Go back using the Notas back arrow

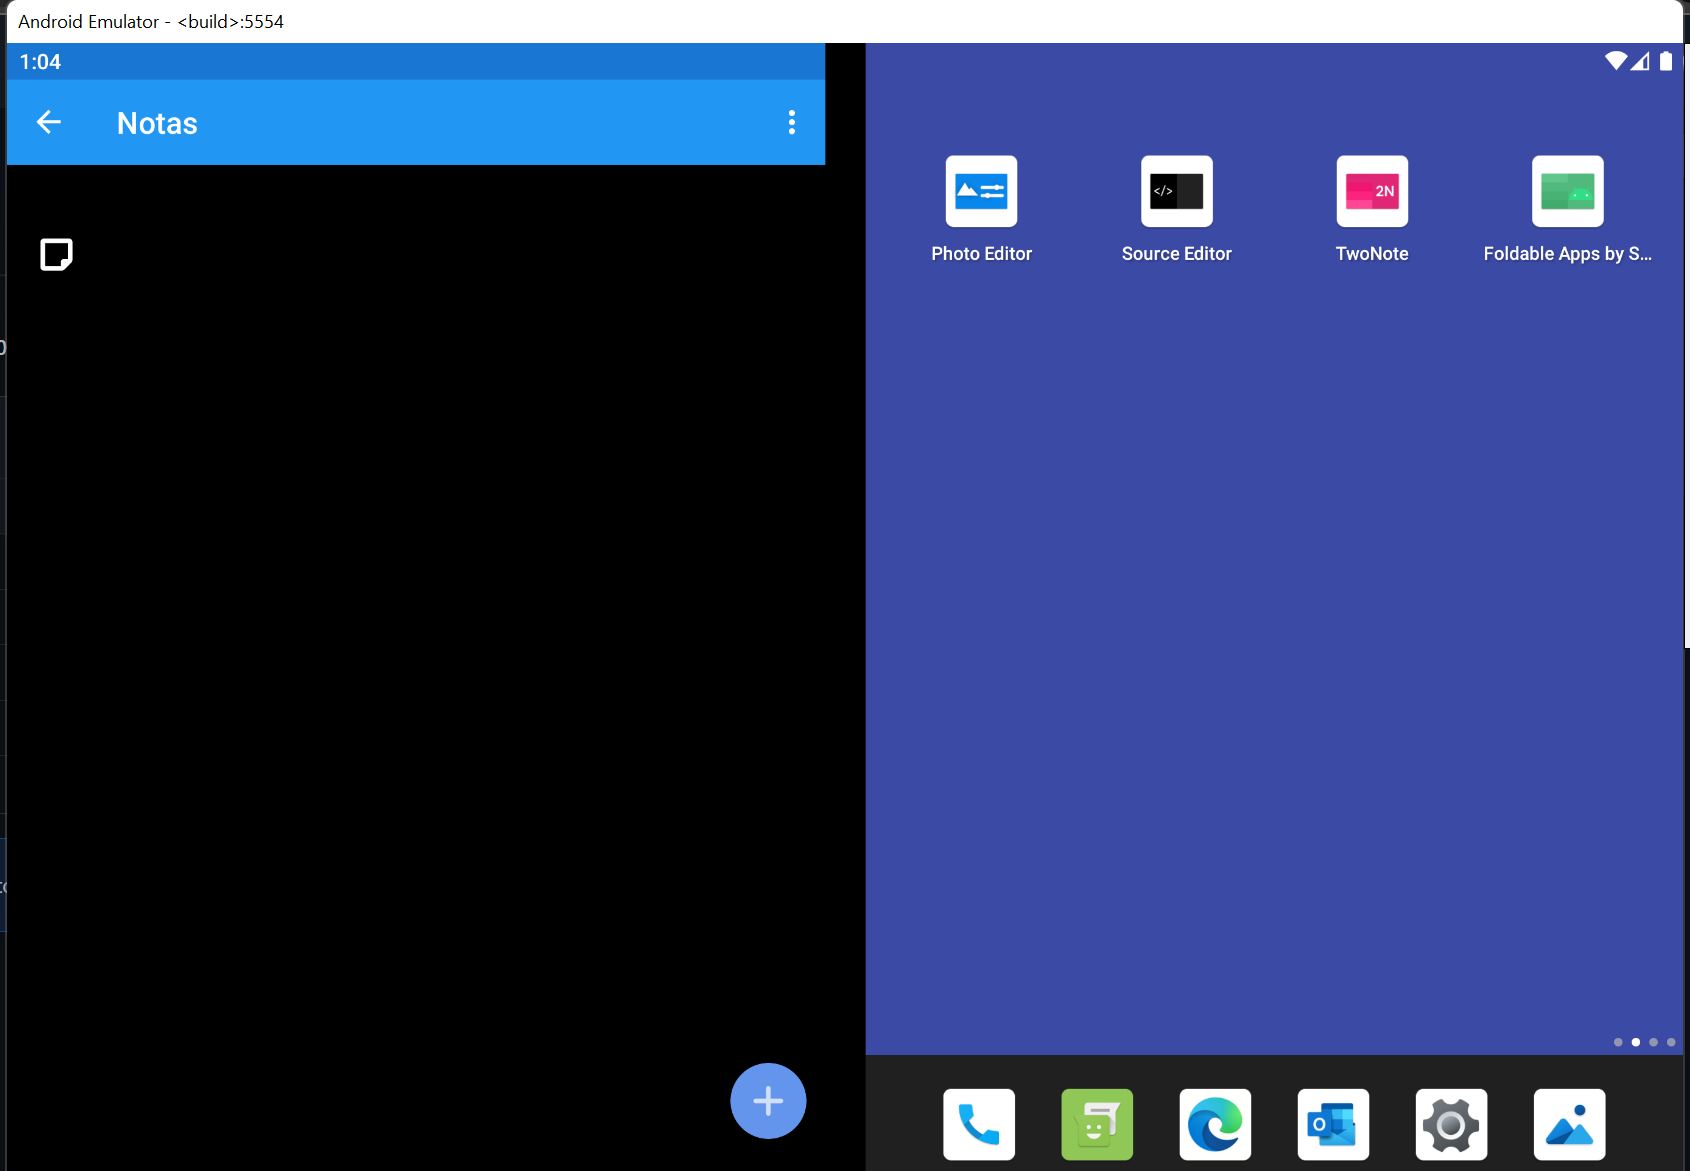pyautogui.click(x=49, y=122)
